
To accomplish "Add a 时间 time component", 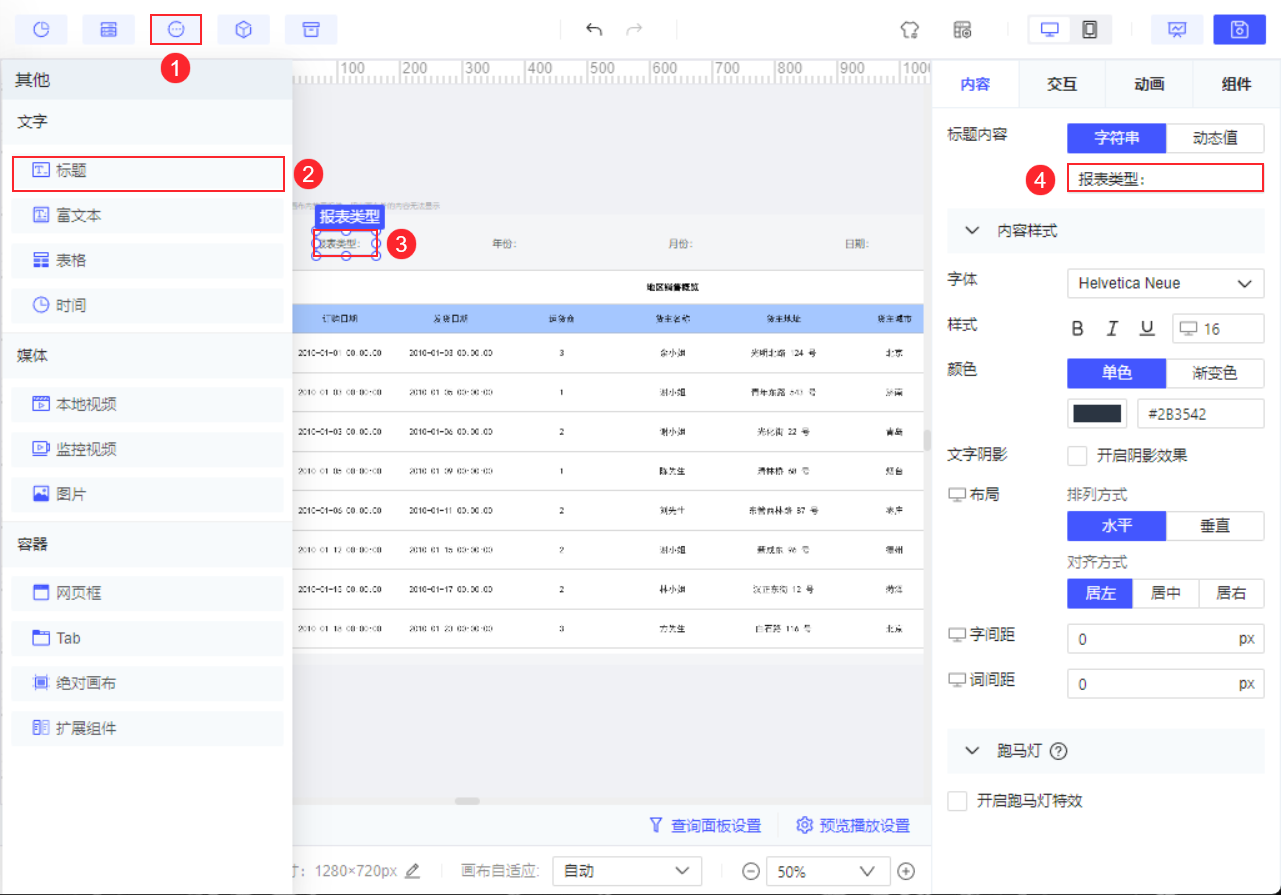I will [x=148, y=305].
